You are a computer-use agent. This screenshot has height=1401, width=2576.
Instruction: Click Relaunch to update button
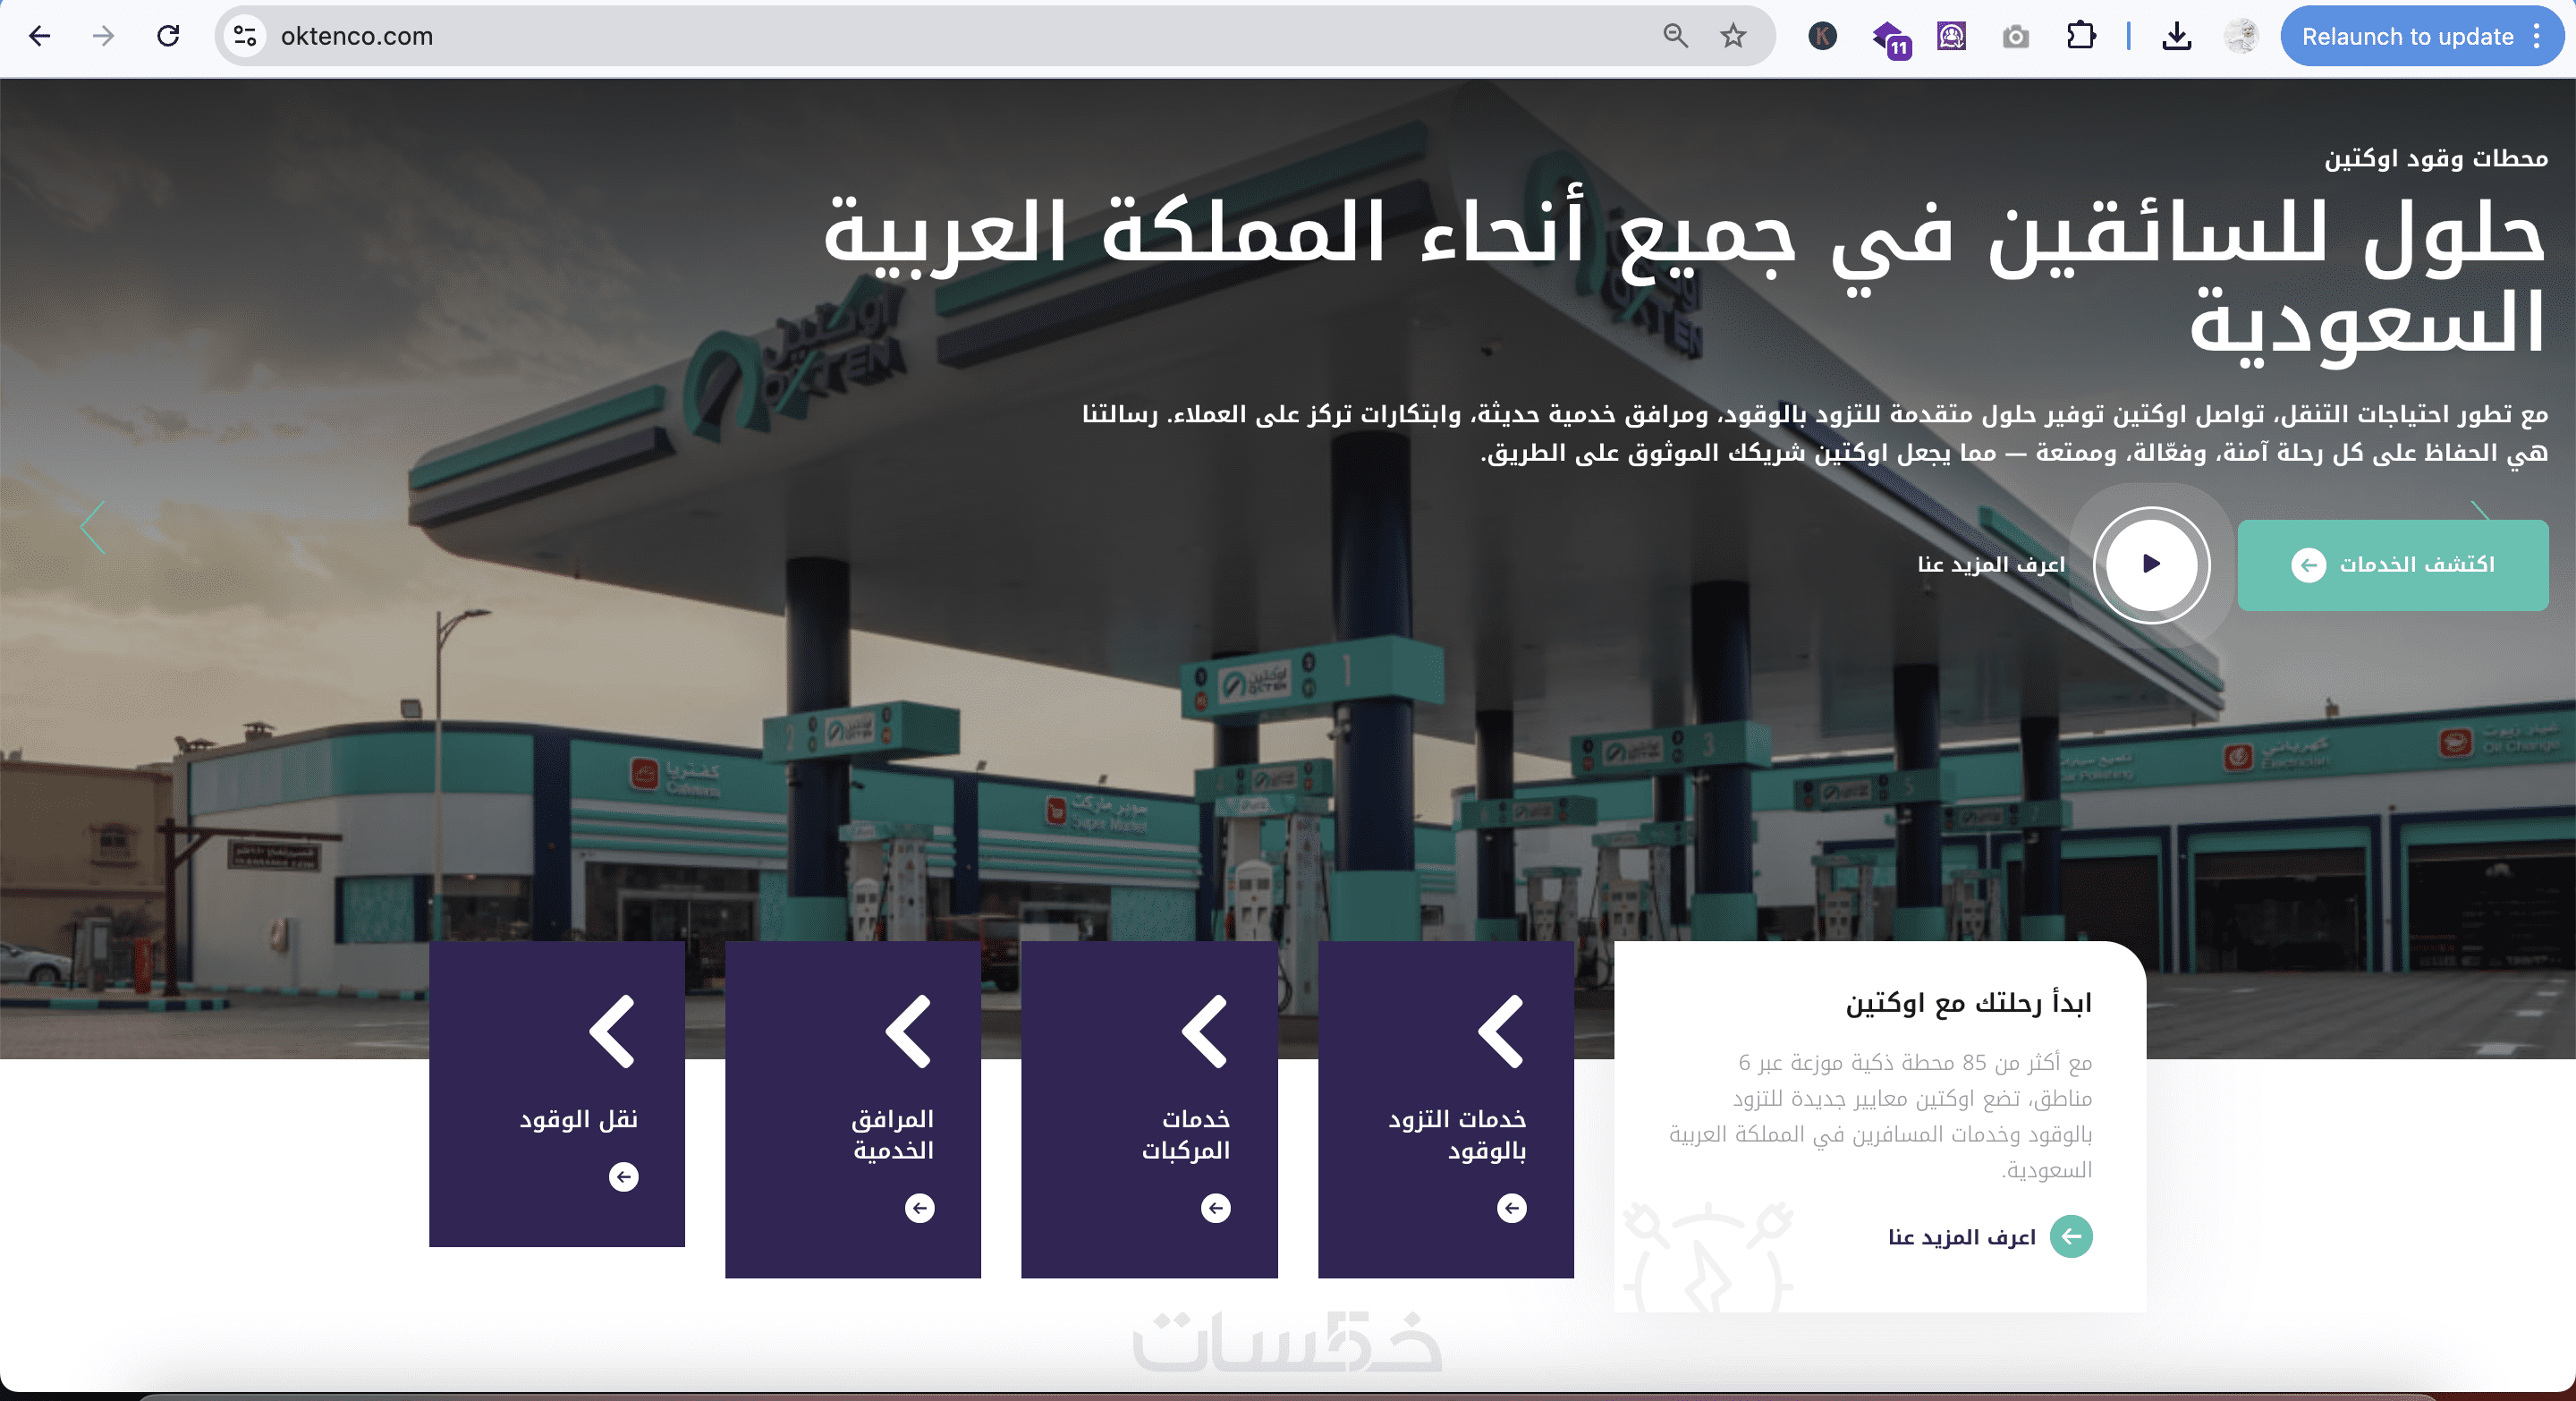[x=2406, y=37]
